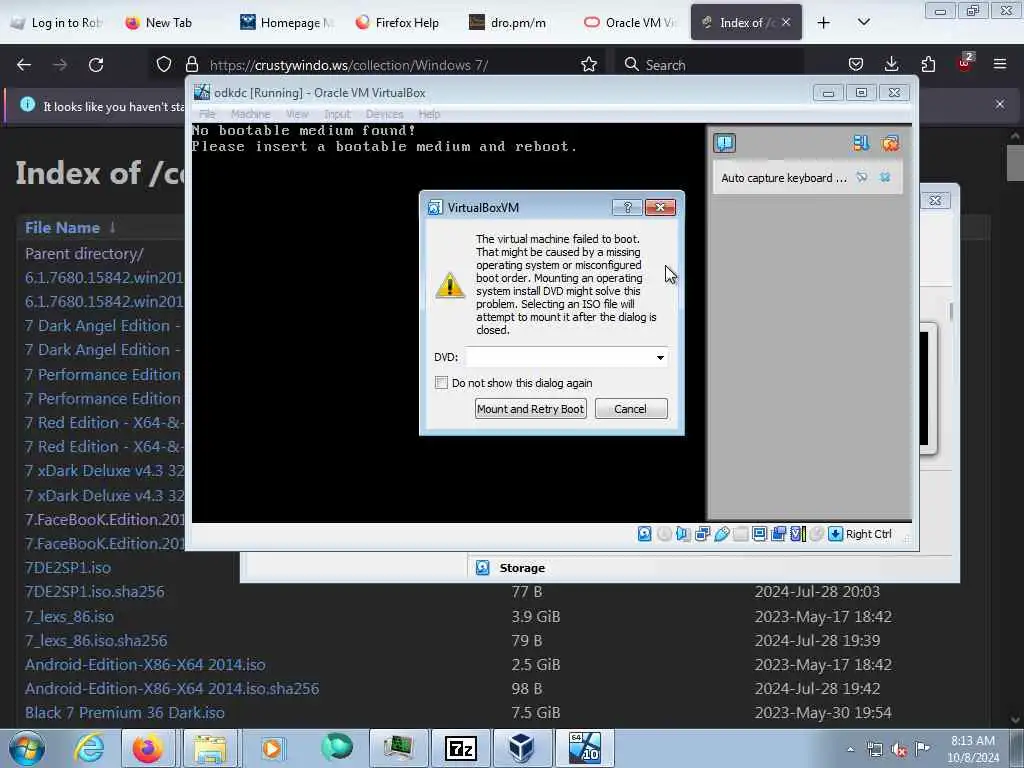Open VirtualBox Manager cube icon in taskbar
Viewport: 1024px width, 768px height.
pos(521,748)
